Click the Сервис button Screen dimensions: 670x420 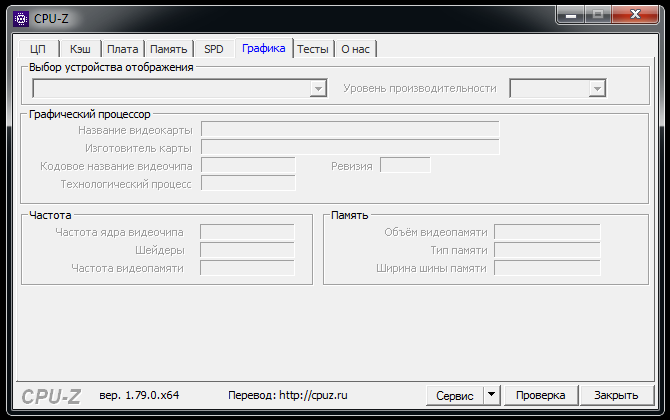[455, 396]
